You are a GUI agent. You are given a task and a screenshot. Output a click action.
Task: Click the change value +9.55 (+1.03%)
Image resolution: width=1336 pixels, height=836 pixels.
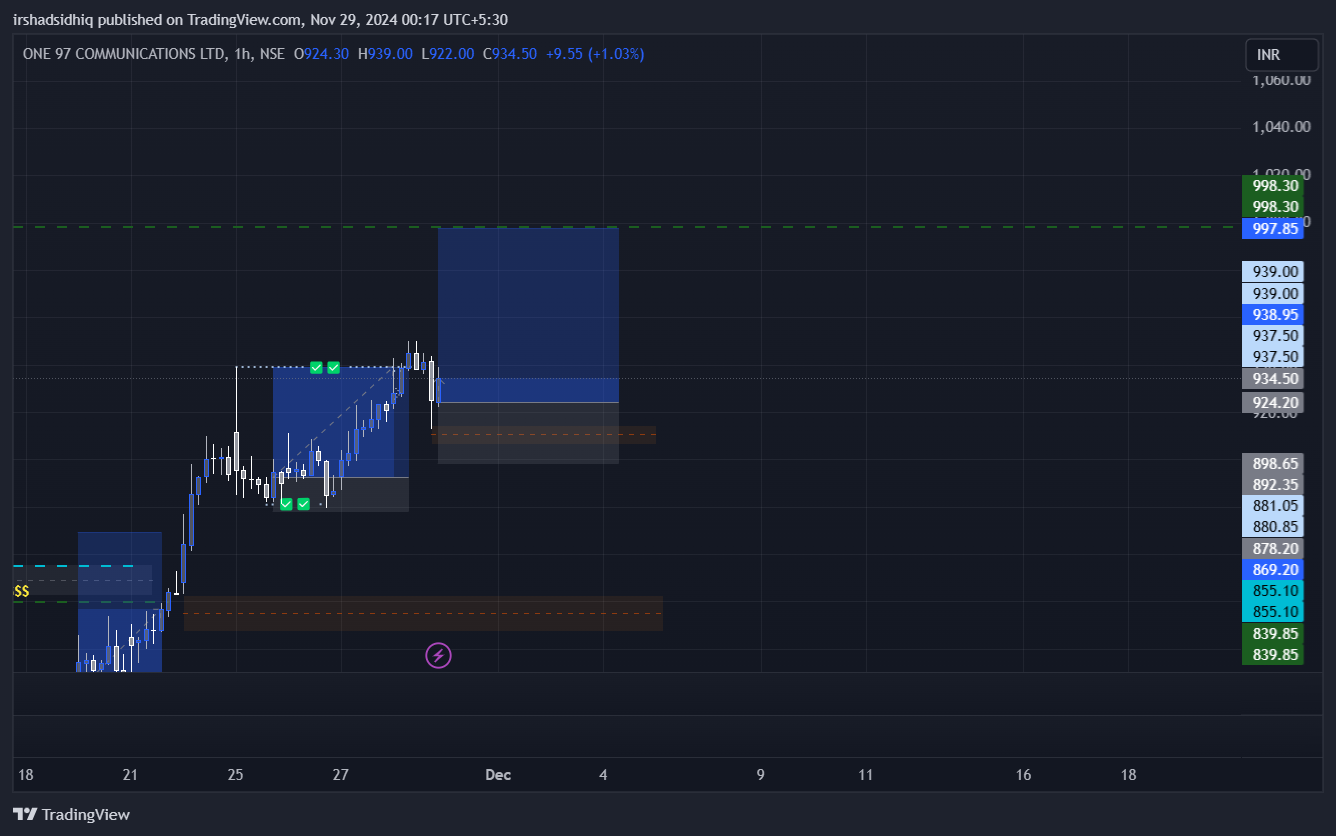[595, 54]
